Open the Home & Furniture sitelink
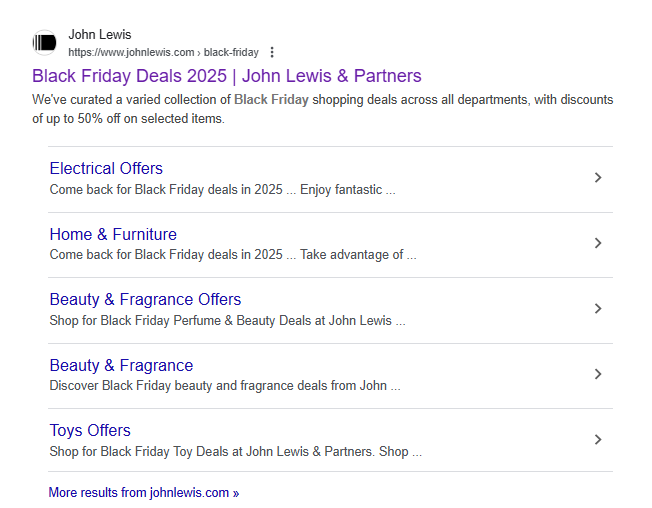 113,234
